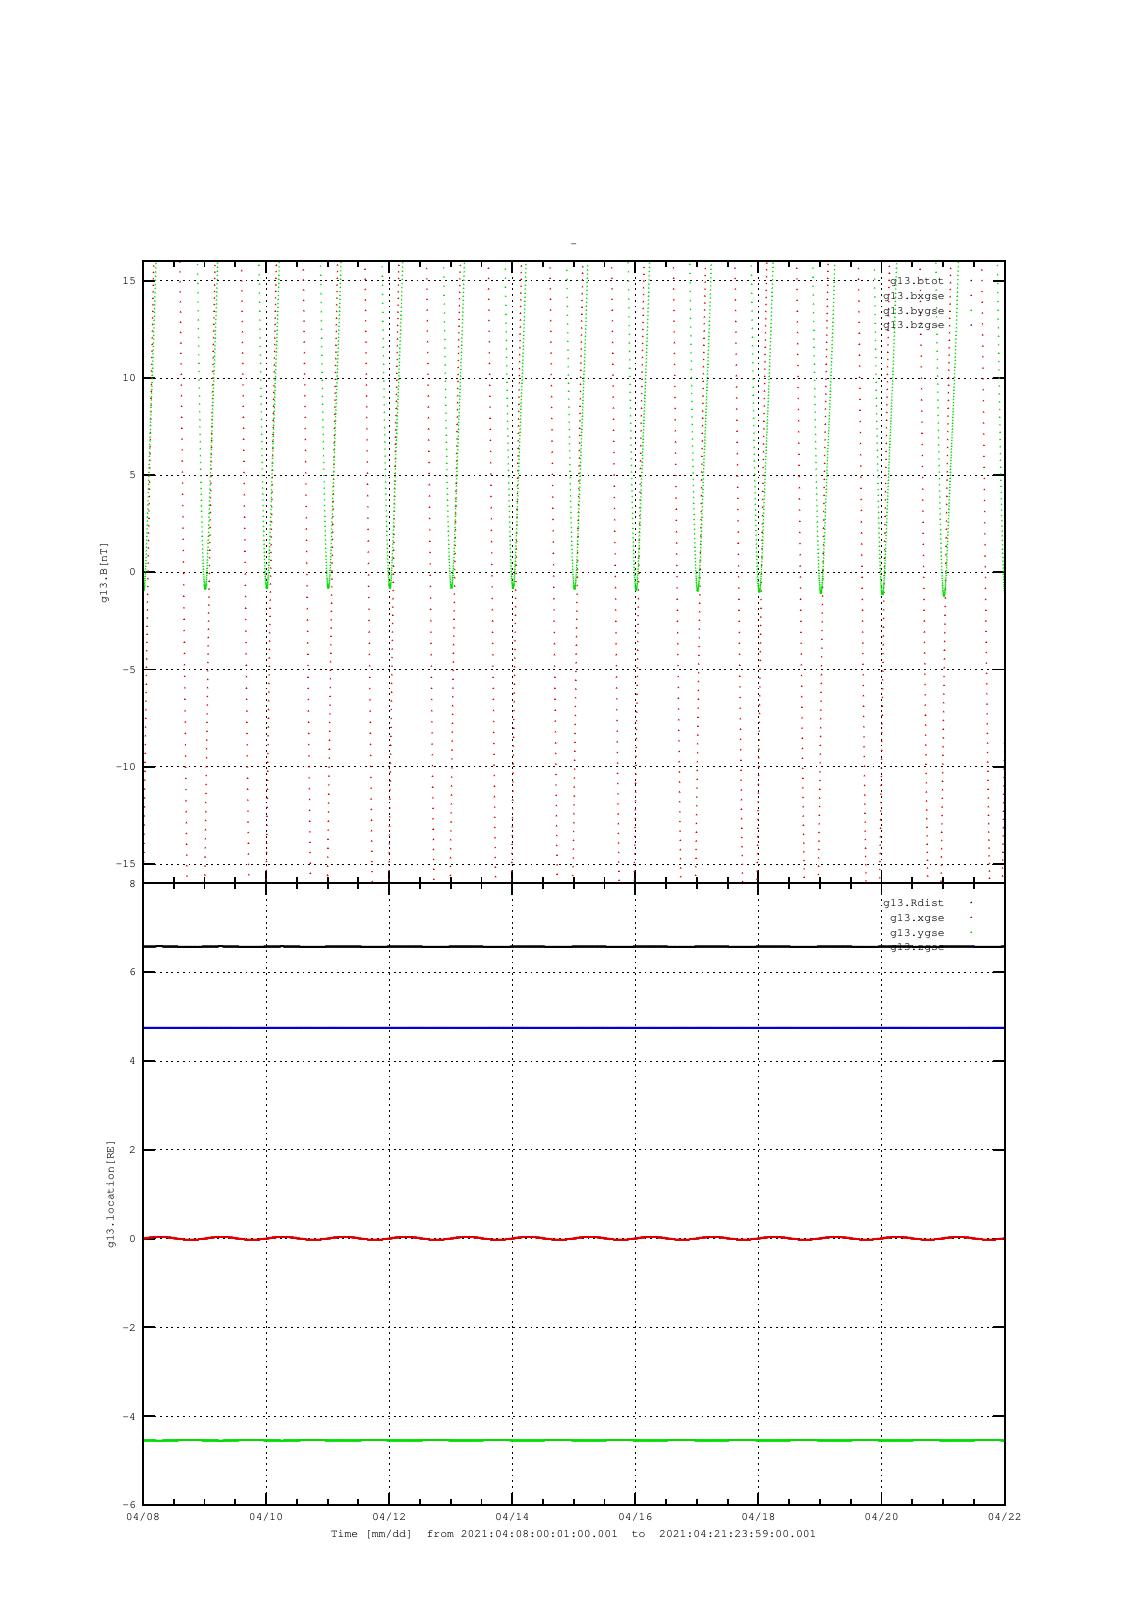The height and width of the screenshot is (1600, 1131).
Task: Click the g13.bzgse legend entry
Action: pyautogui.click(x=913, y=325)
